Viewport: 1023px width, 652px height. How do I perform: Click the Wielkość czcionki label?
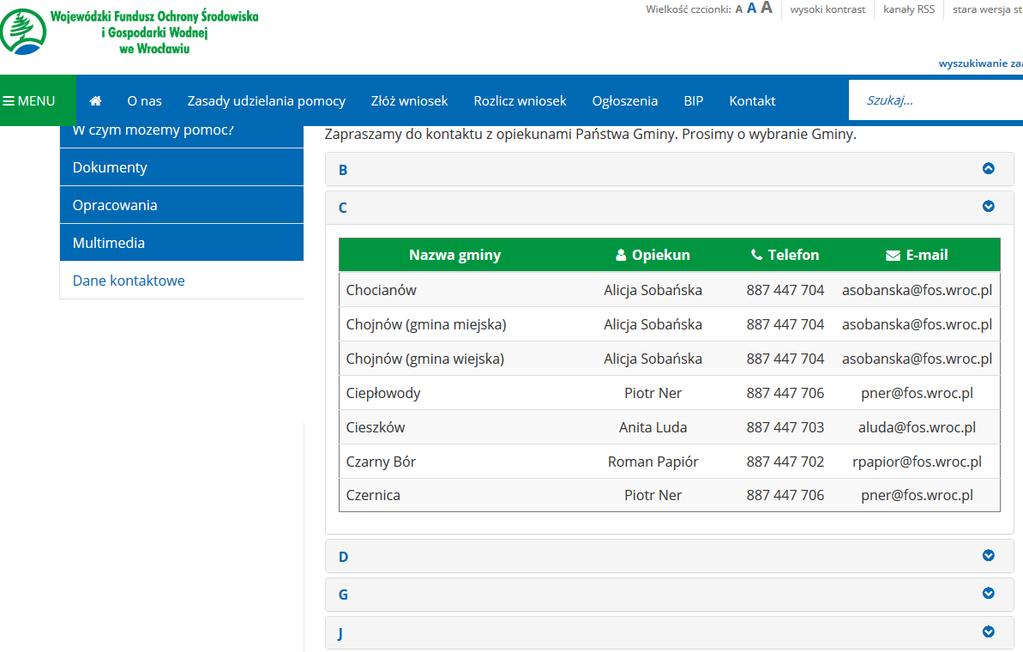(x=688, y=9)
